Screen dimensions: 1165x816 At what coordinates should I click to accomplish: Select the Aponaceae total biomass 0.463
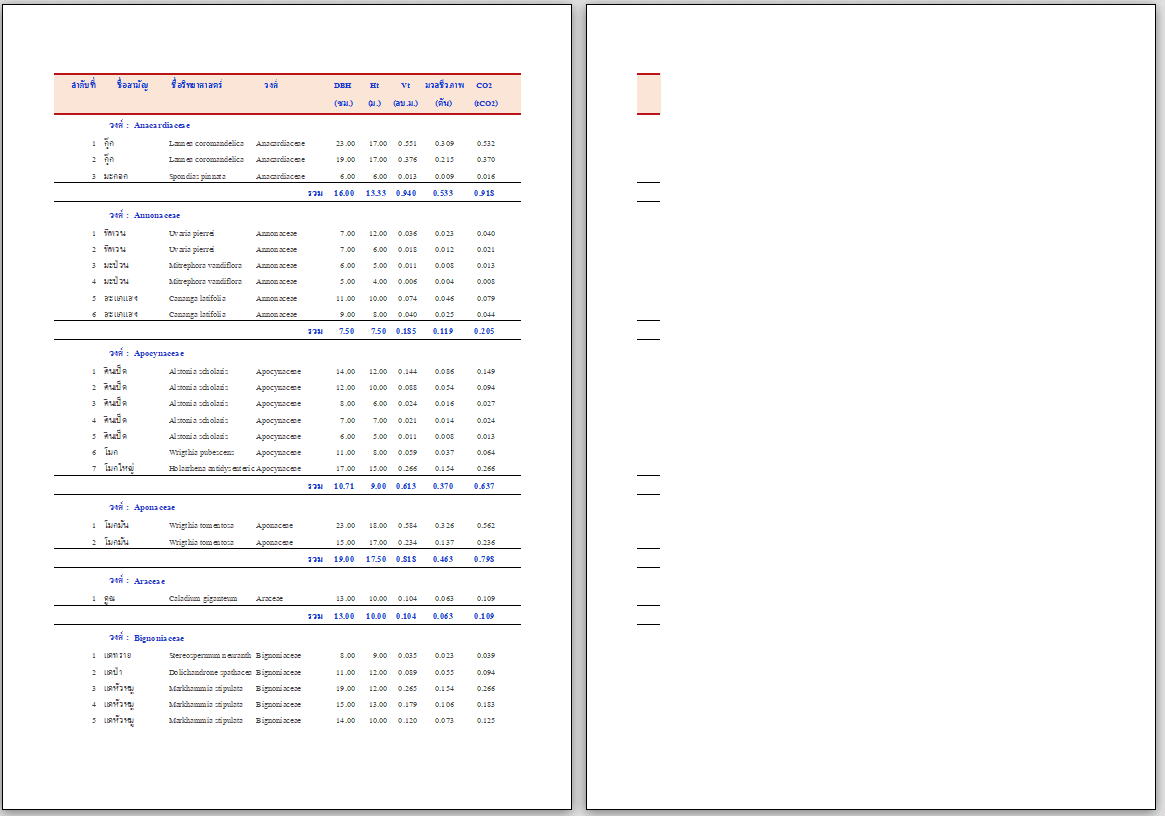443,560
